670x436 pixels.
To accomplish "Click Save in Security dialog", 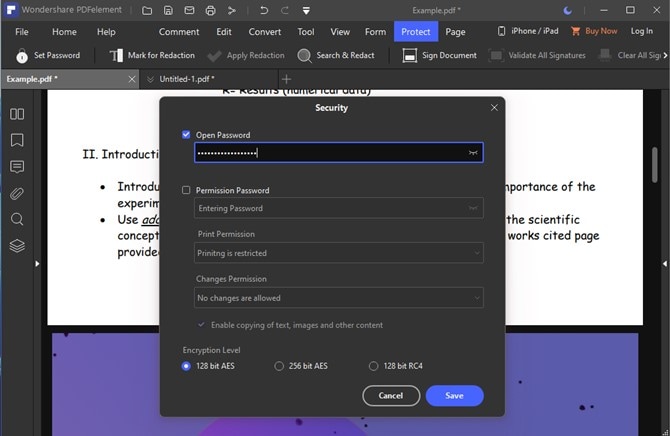I will click(x=454, y=395).
